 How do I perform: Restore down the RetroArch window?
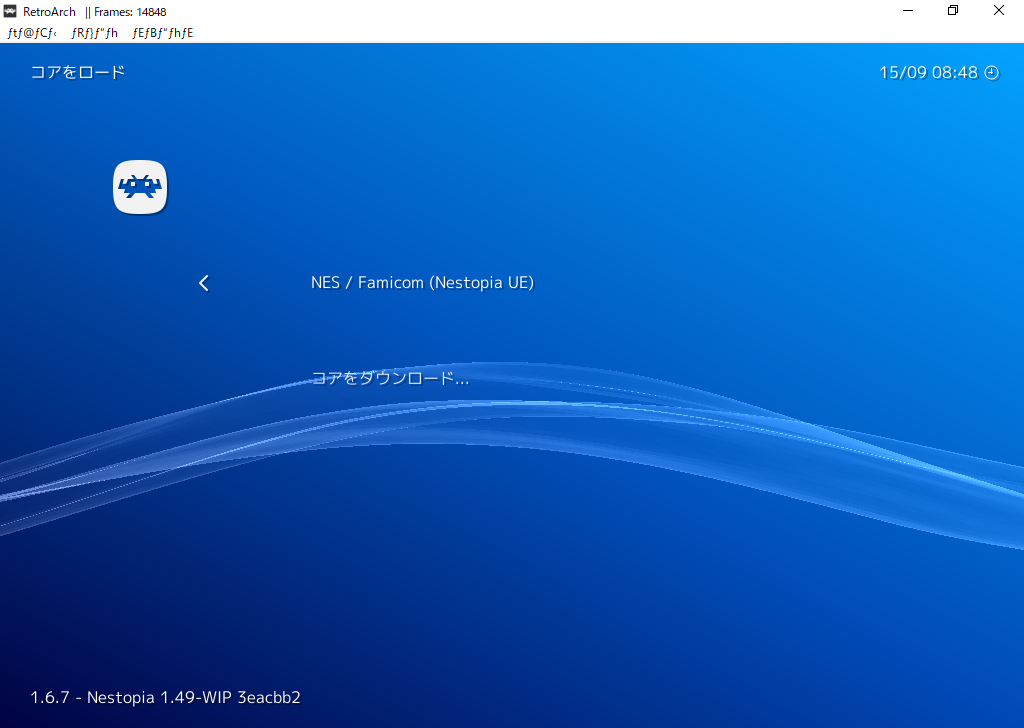click(953, 11)
